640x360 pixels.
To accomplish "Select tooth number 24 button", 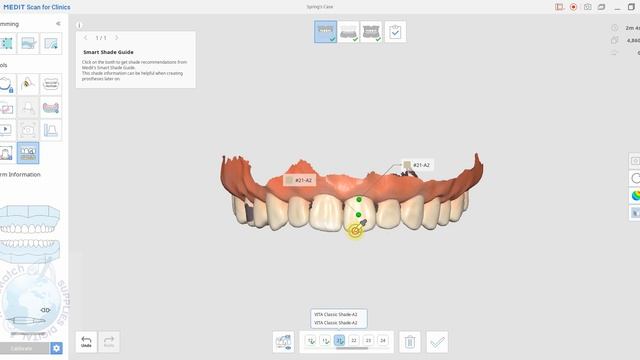I will coord(383,340).
